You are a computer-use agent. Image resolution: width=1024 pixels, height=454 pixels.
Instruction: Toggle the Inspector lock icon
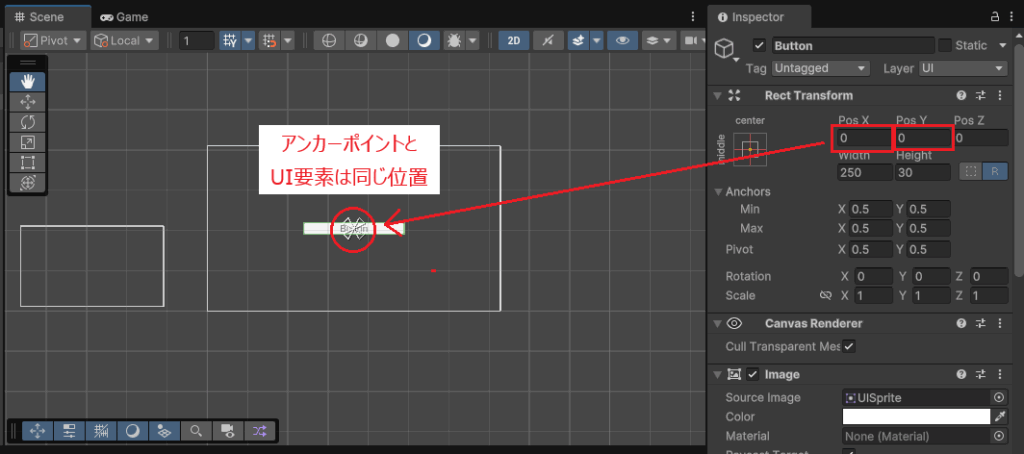click(x=995, y=17)
